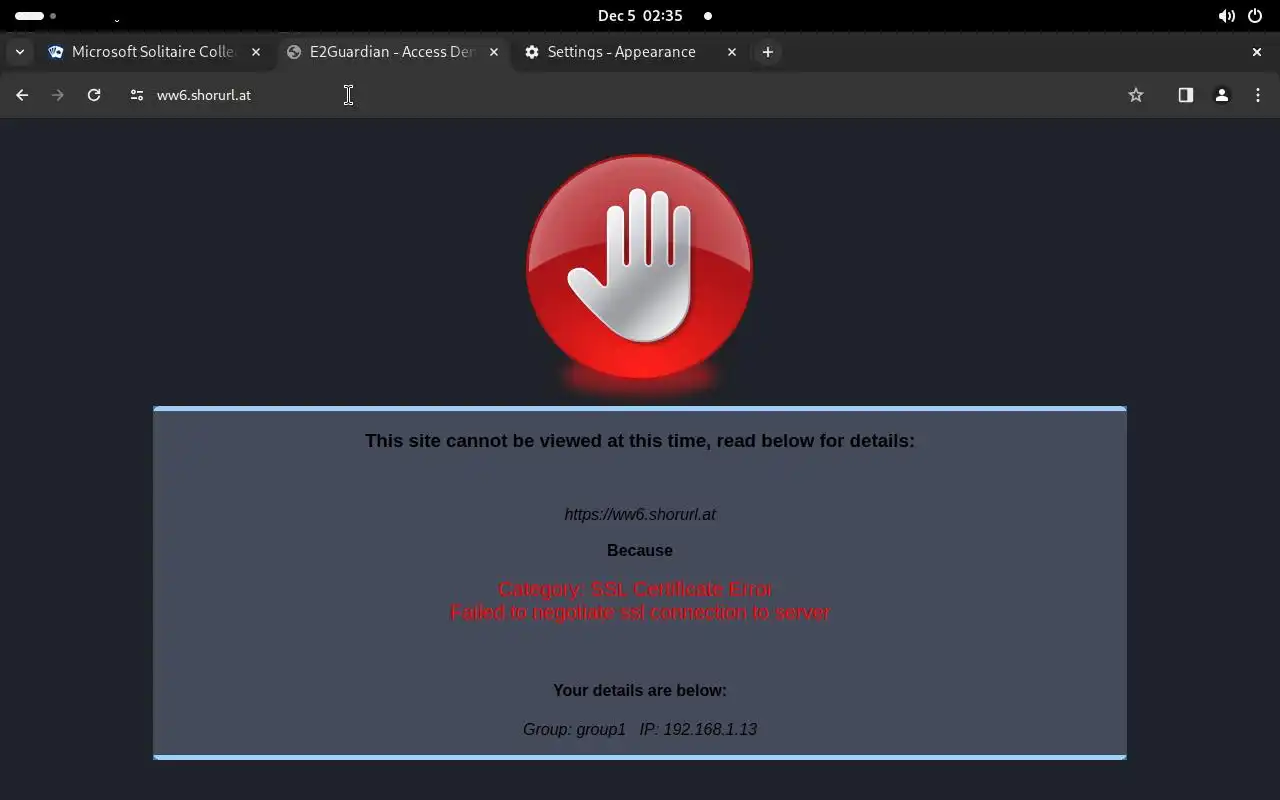Expand the tab search dropdown arrow

[19, 52]
